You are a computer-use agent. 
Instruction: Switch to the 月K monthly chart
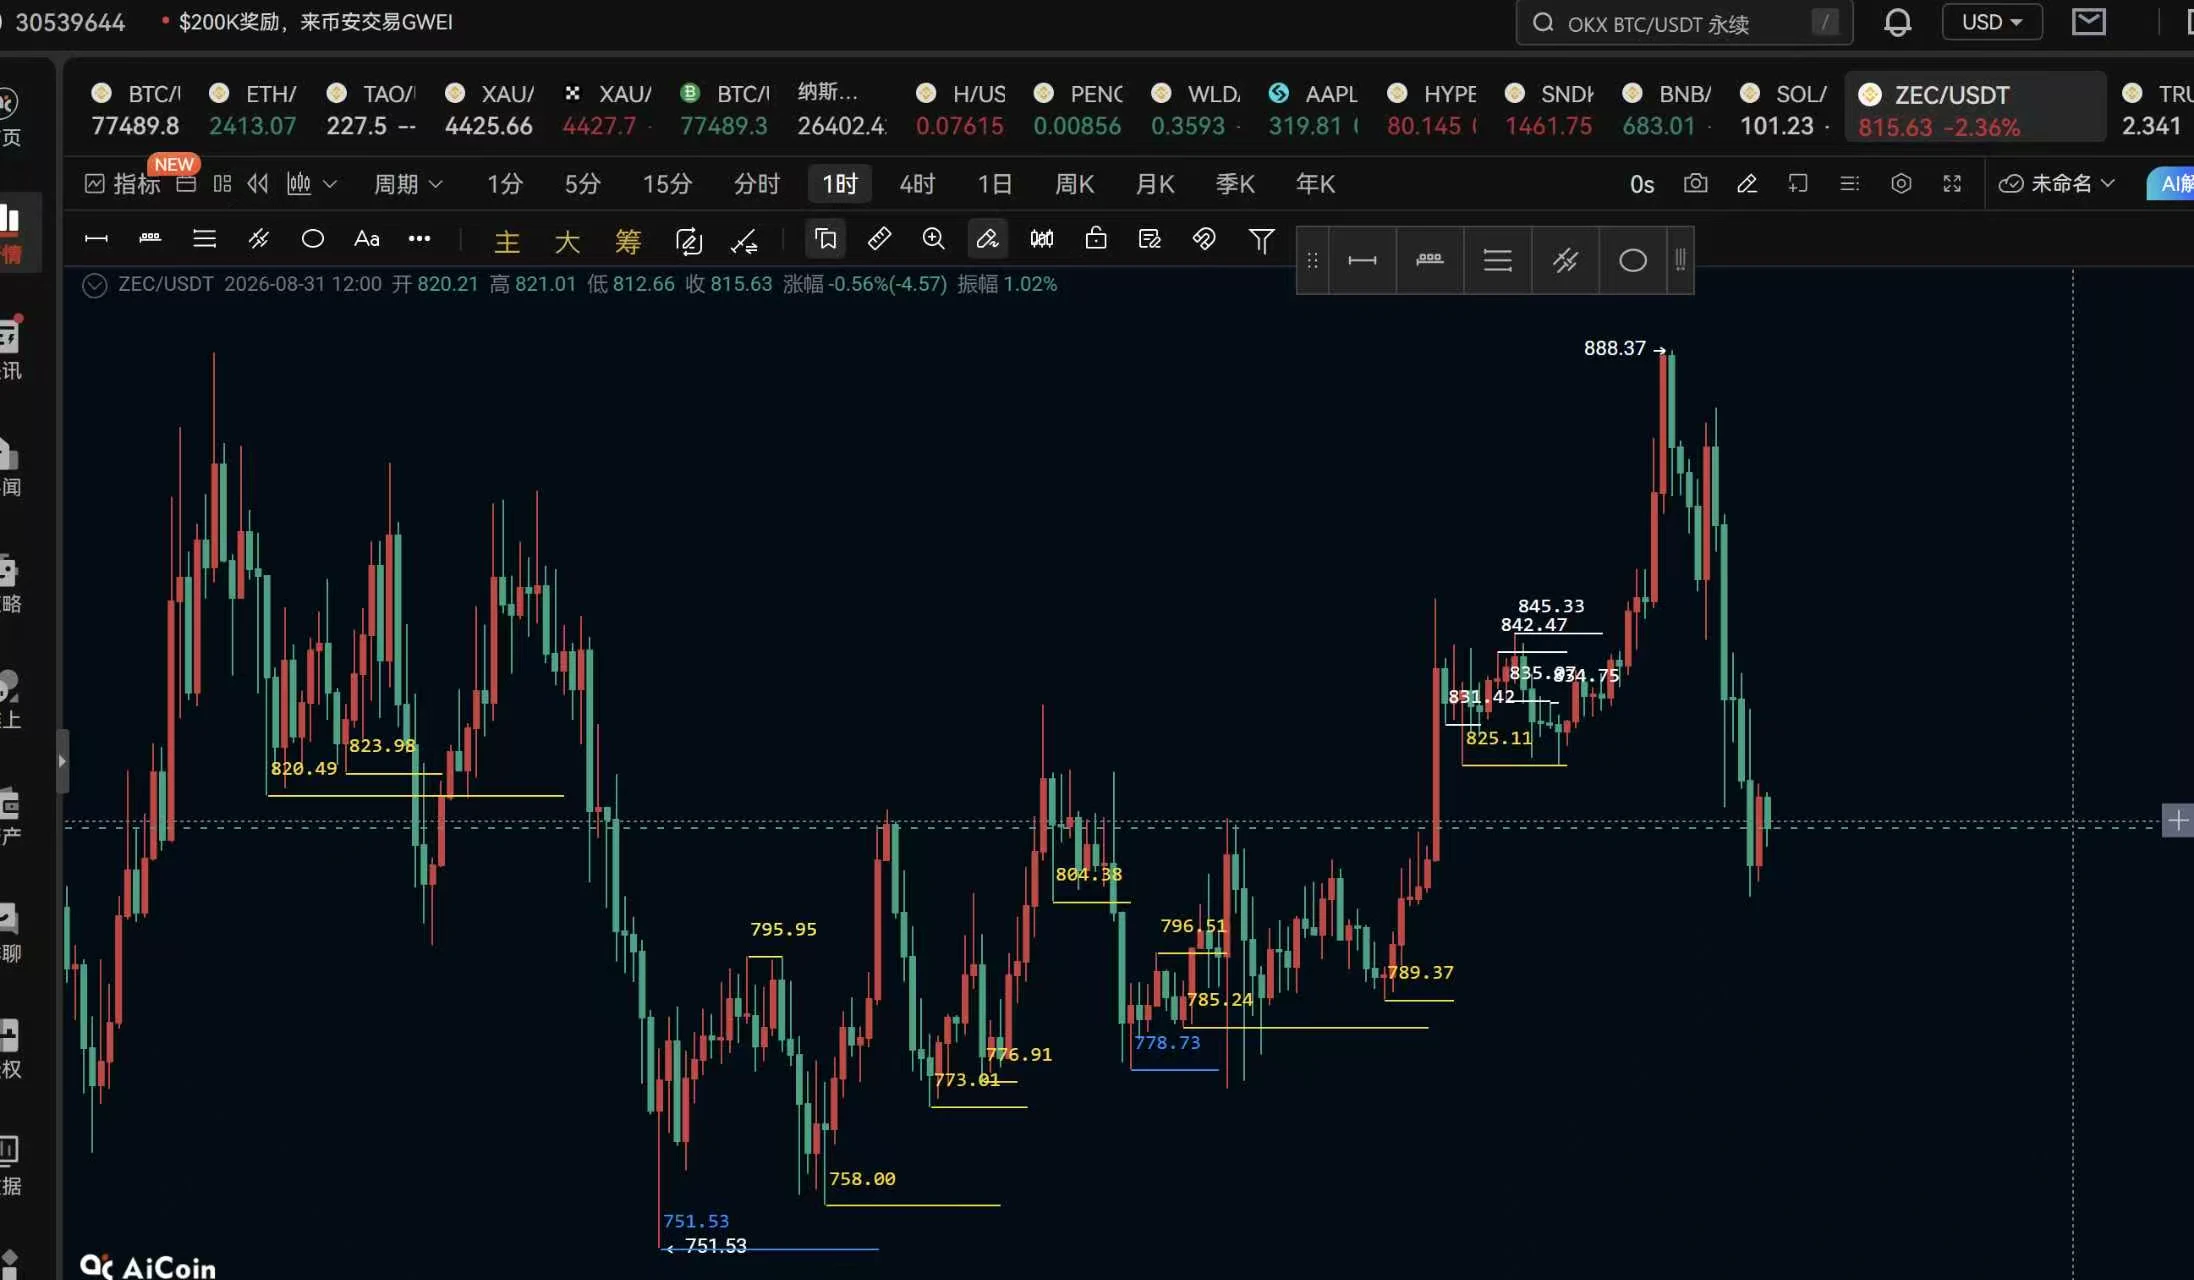[1155, 184]
